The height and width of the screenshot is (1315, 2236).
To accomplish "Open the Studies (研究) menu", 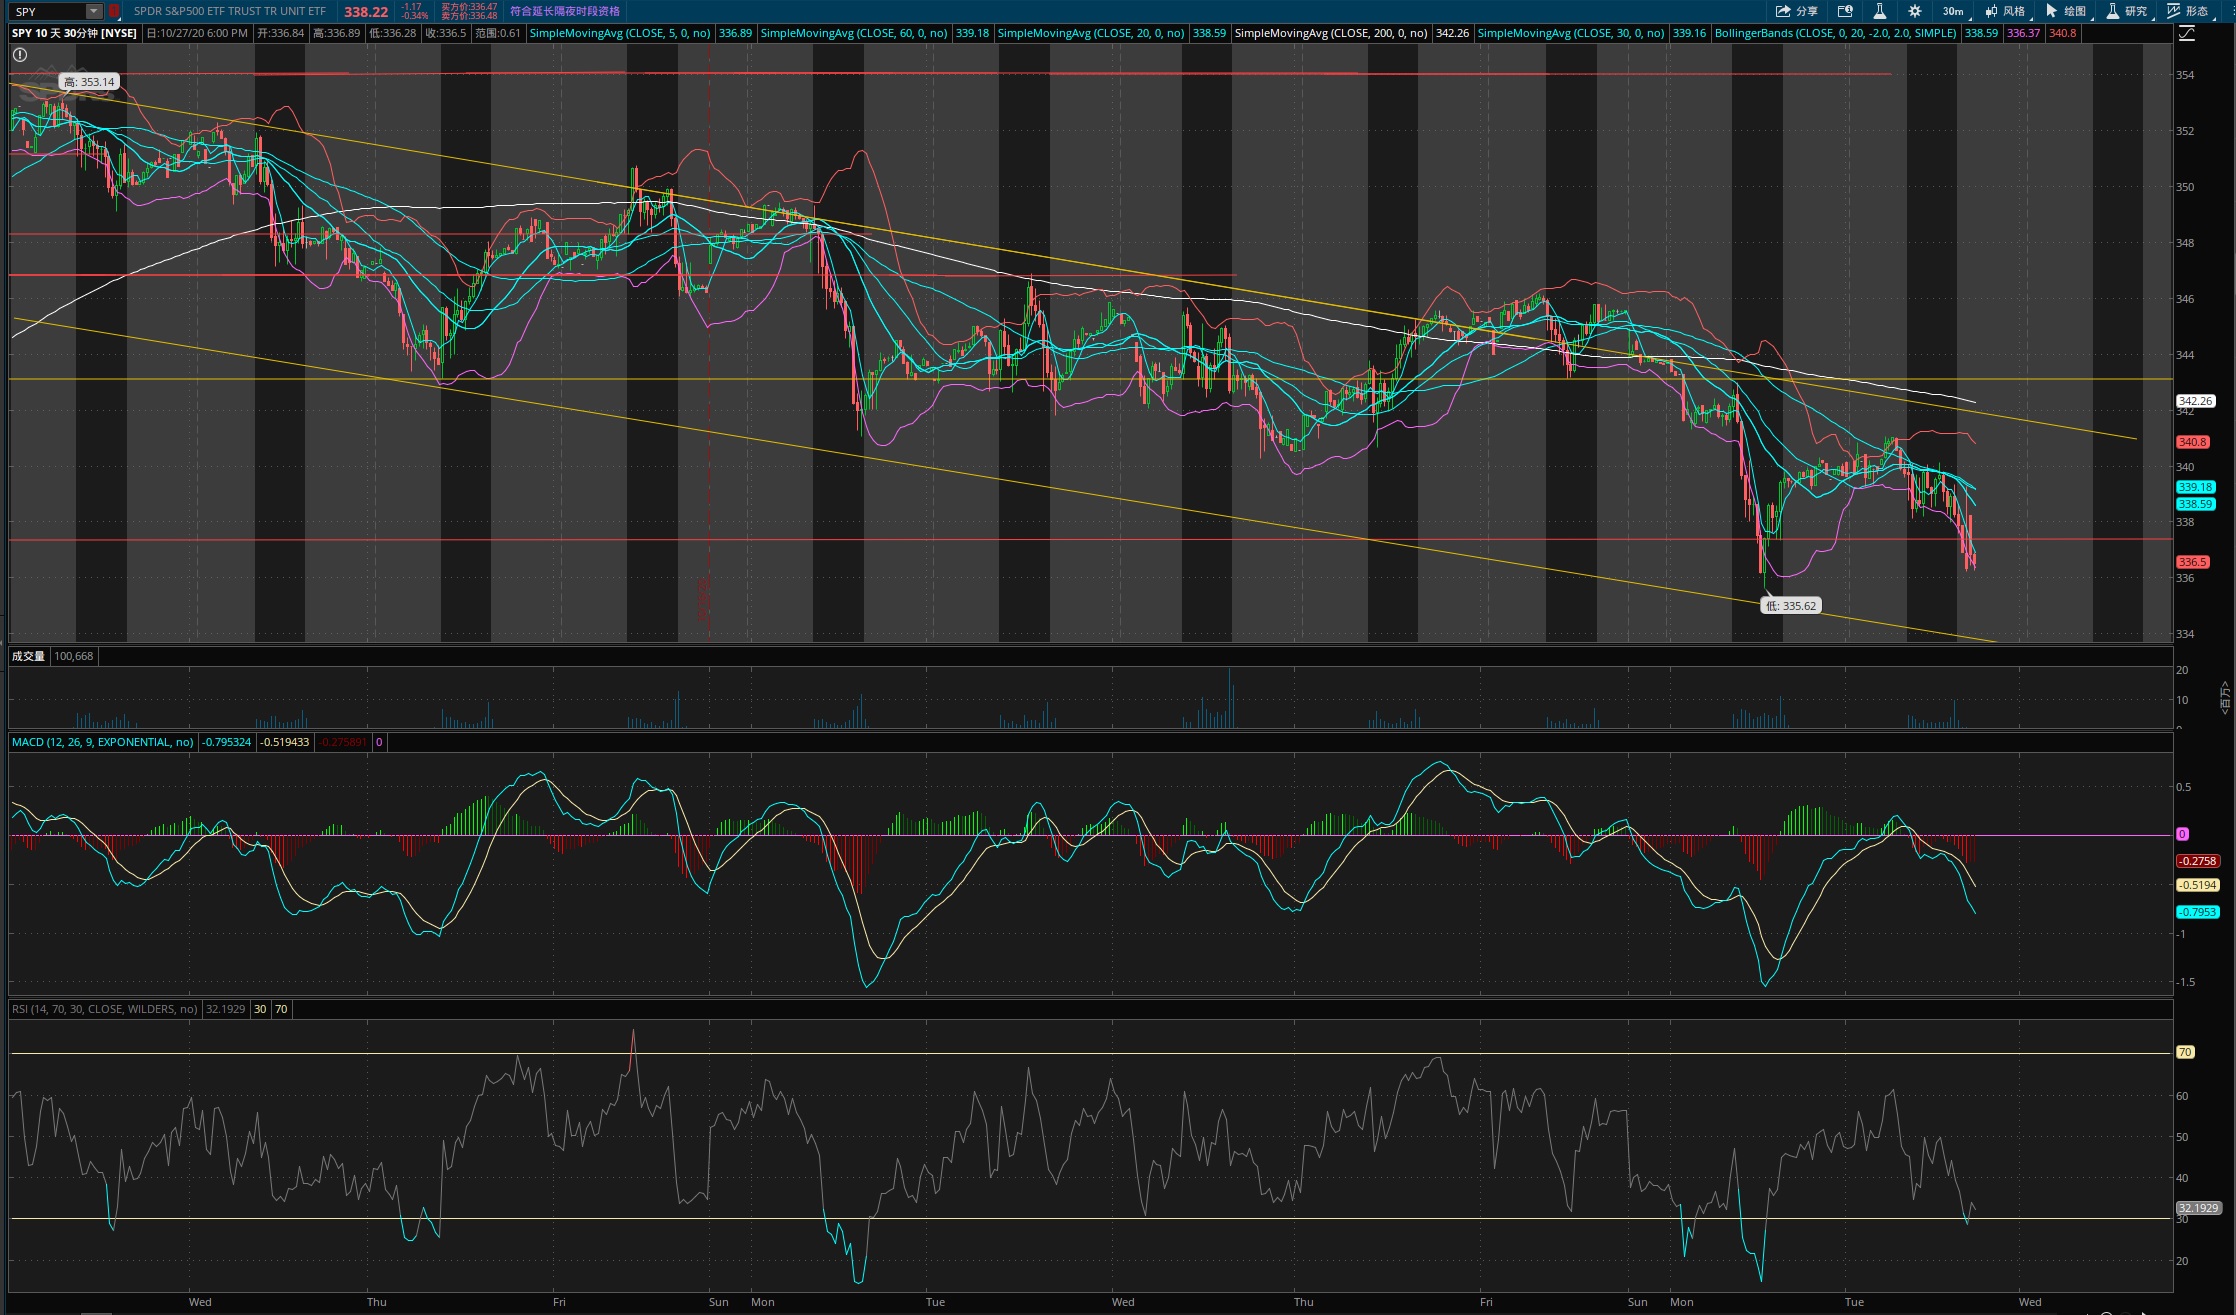I will coord(2128,11).
